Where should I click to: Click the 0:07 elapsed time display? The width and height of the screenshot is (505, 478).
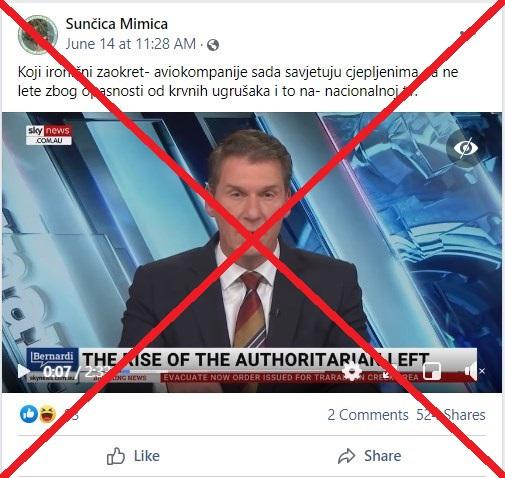pyautogui.click(x=57, y=371)
